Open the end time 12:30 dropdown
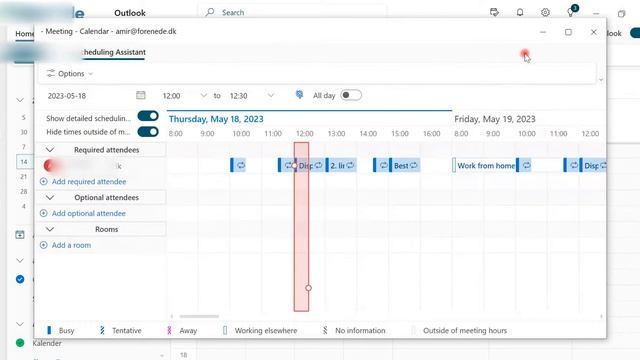 [x=271, y=96]
